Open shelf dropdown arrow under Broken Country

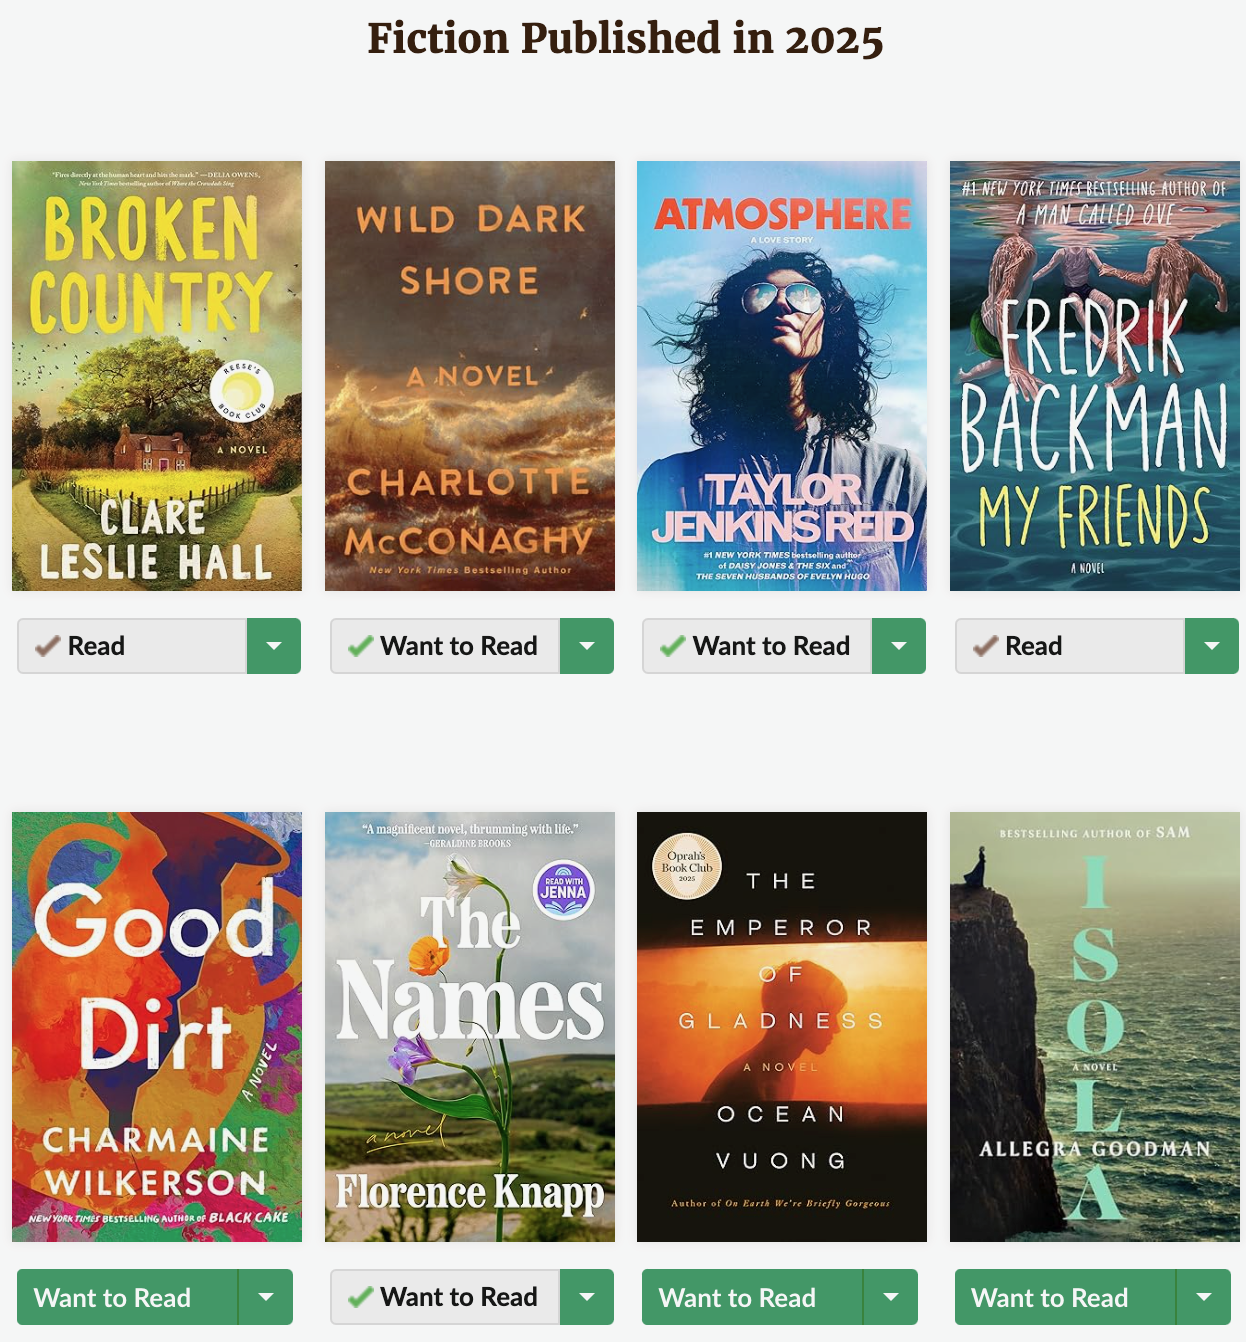coord(274,646)
